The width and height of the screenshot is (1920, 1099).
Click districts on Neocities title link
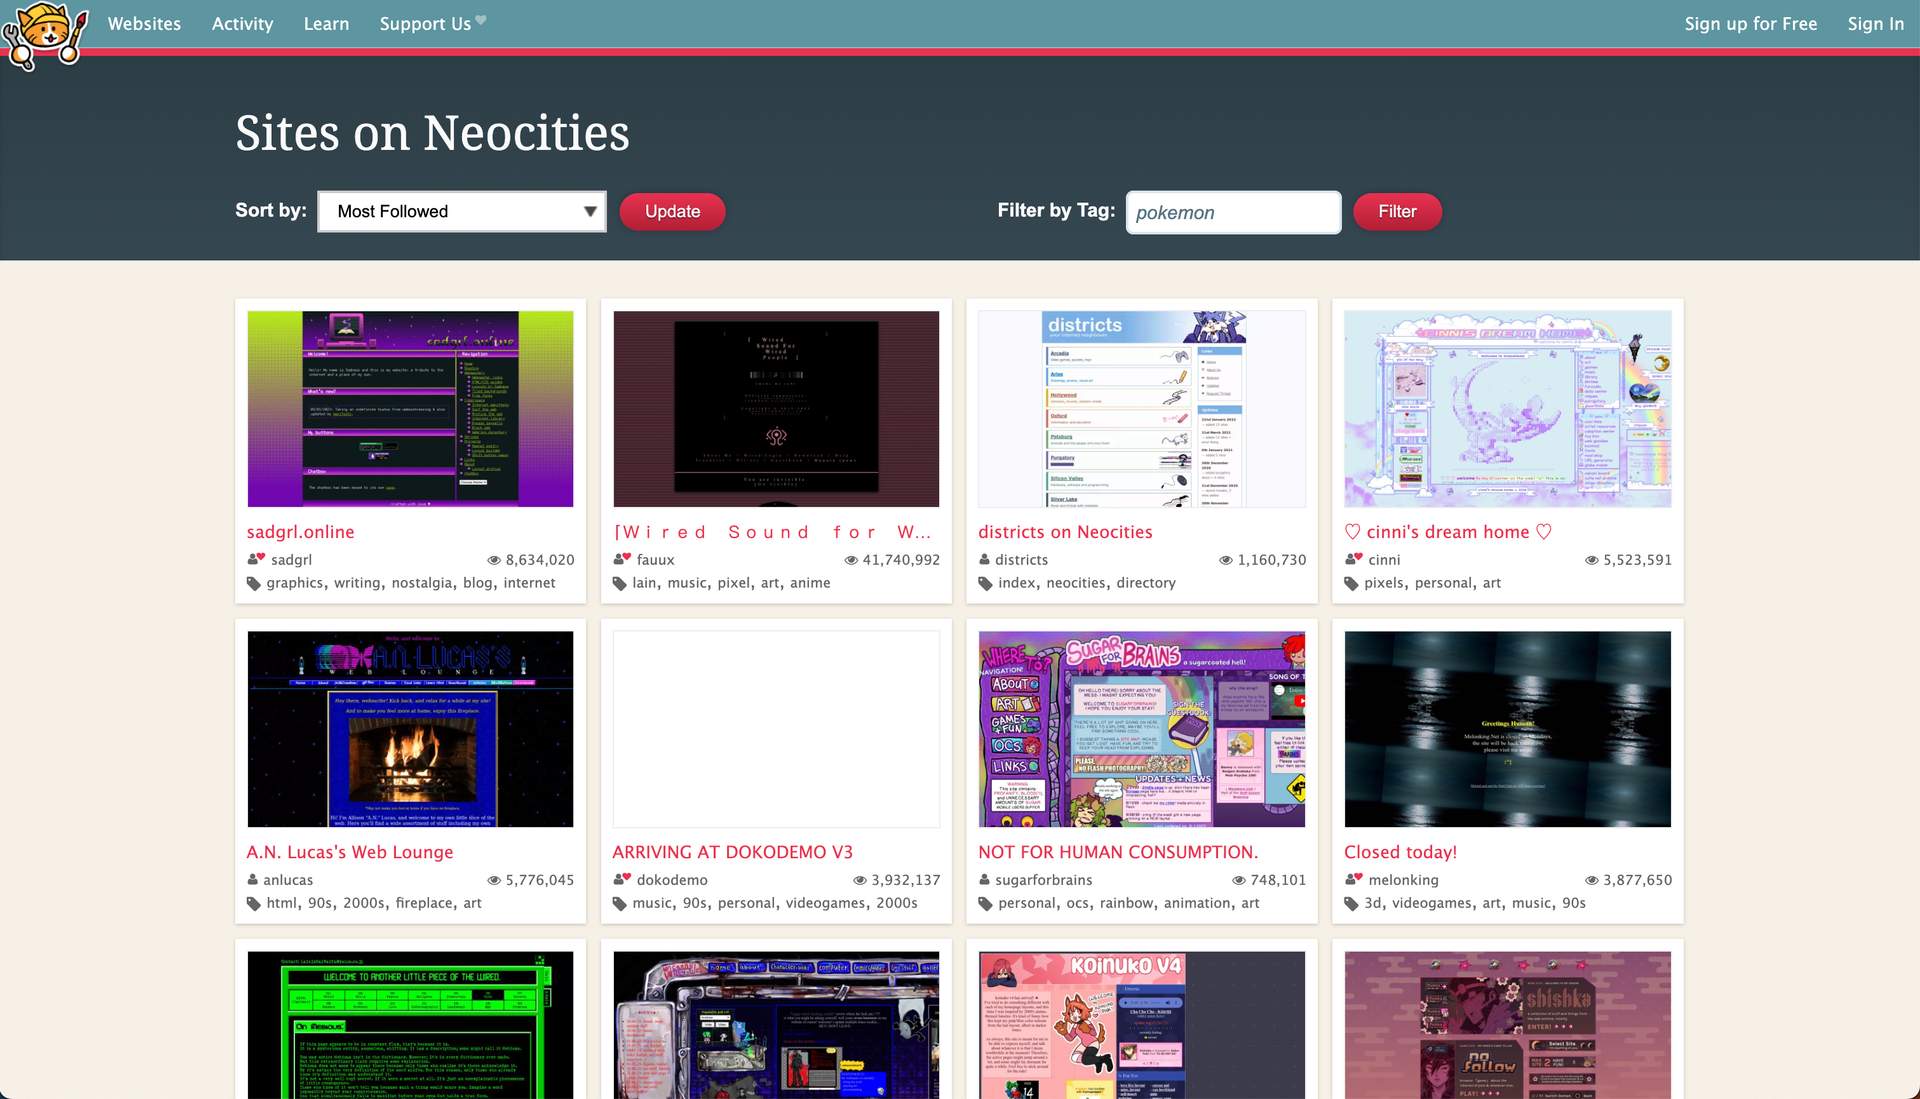(1065, 532)
